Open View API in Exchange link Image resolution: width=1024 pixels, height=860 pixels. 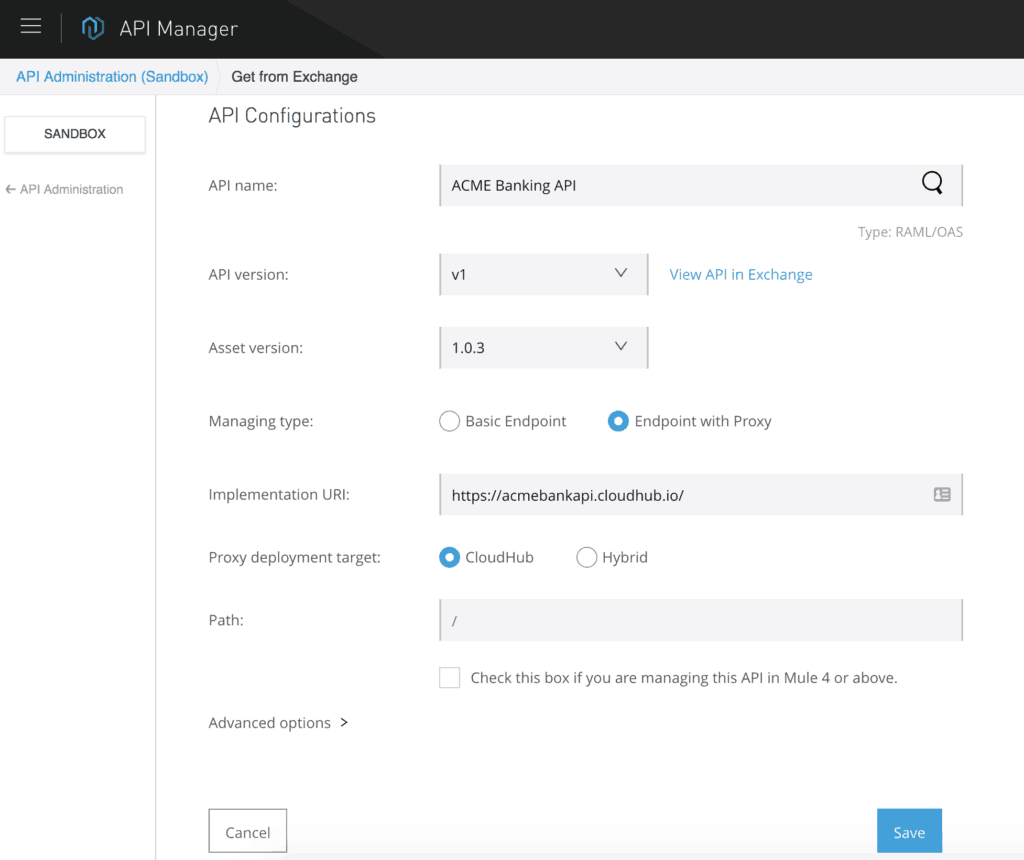(740, 274)
